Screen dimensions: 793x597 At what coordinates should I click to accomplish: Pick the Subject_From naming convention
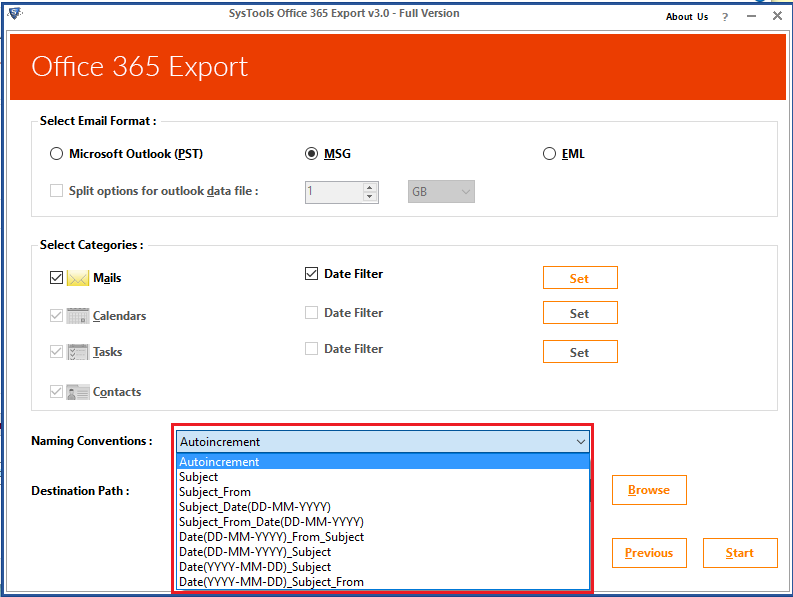384,492
